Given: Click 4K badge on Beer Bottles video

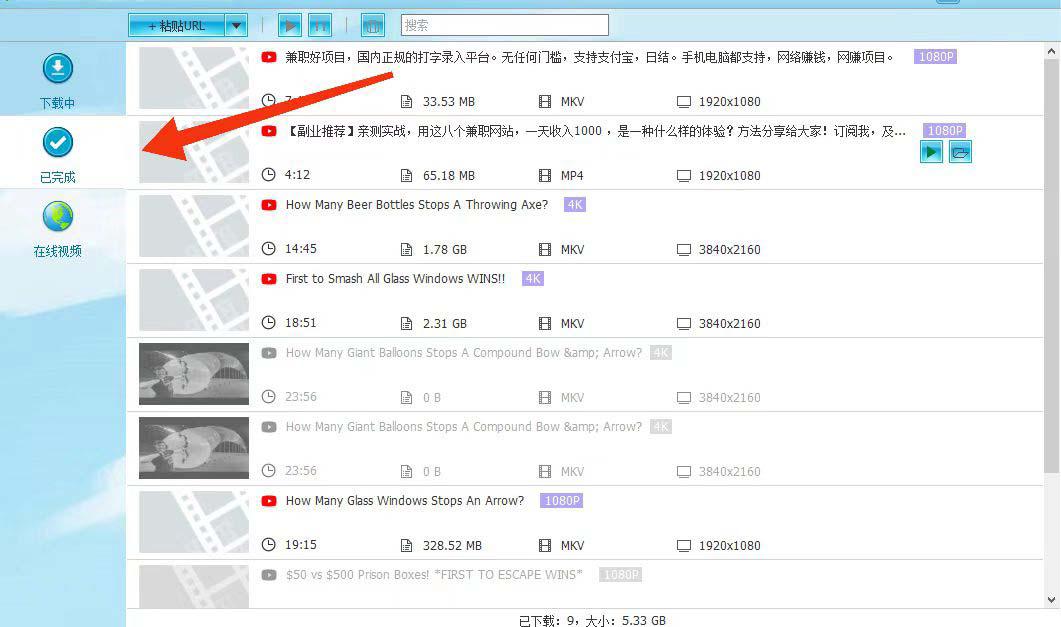Looking at the screenshot, I should coord(574,205).
